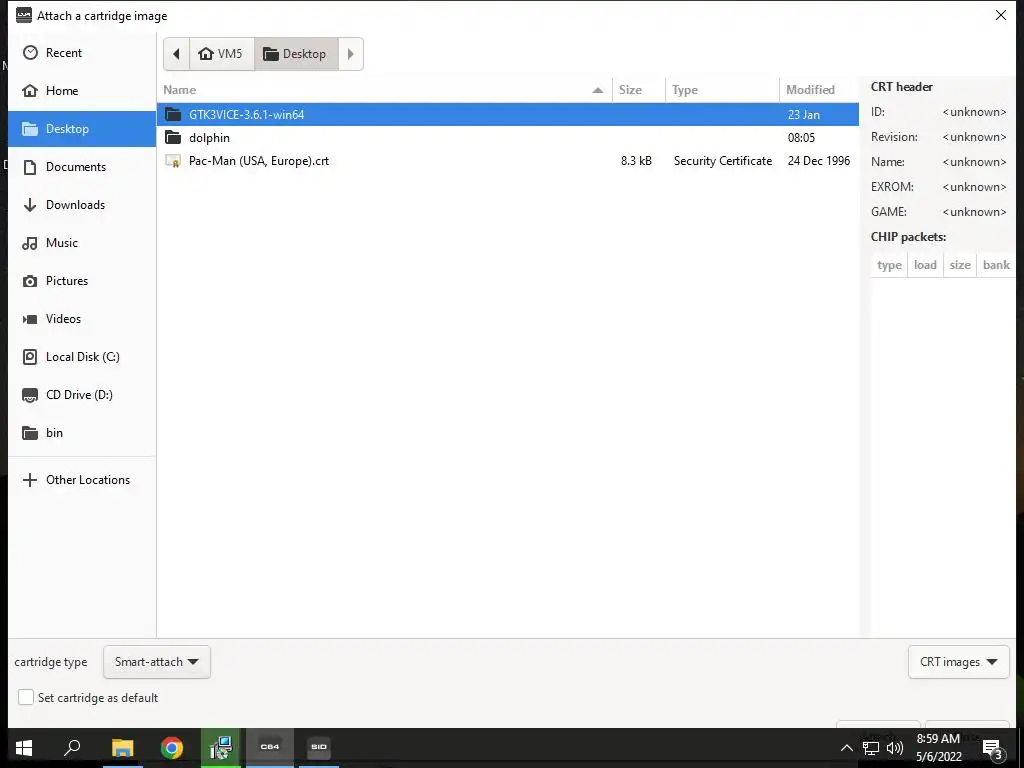Sort files by Modified column

click(819, 90)
